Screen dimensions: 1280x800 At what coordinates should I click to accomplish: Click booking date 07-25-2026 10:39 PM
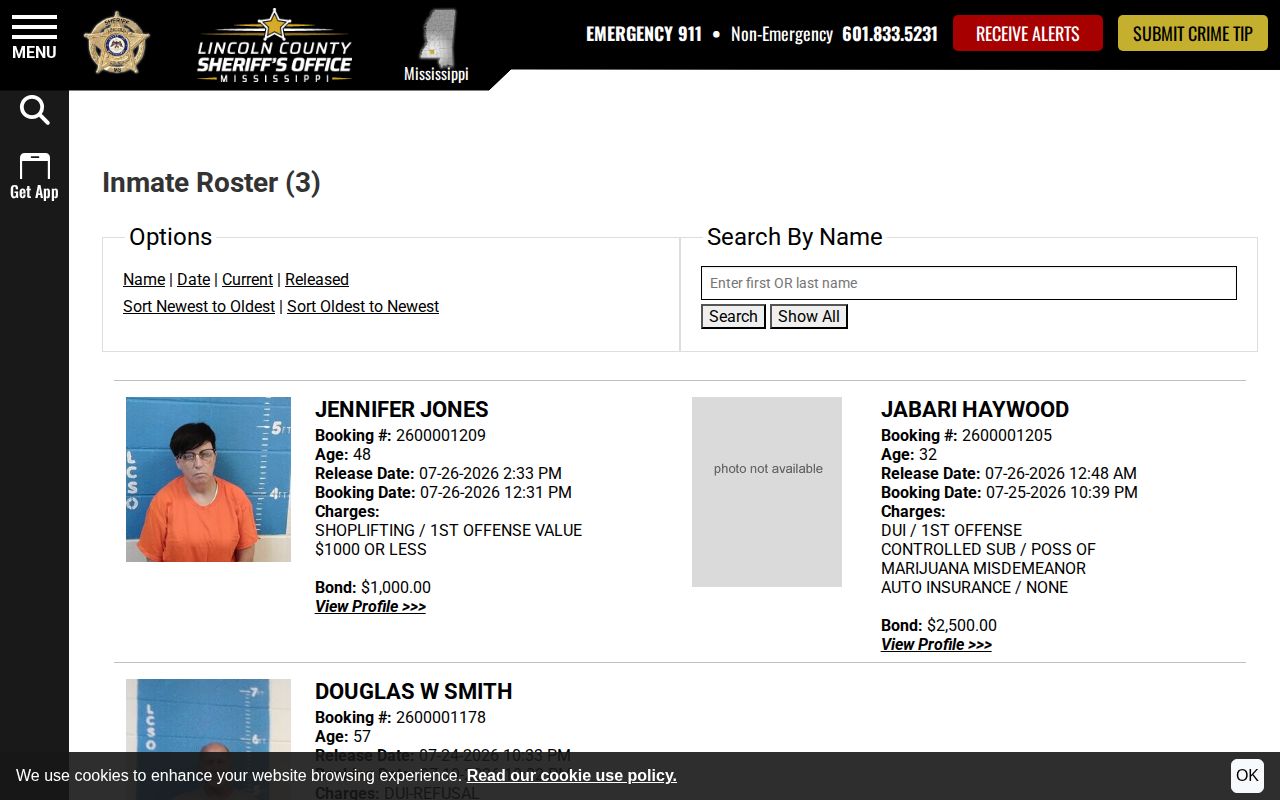coord(1061,492)
